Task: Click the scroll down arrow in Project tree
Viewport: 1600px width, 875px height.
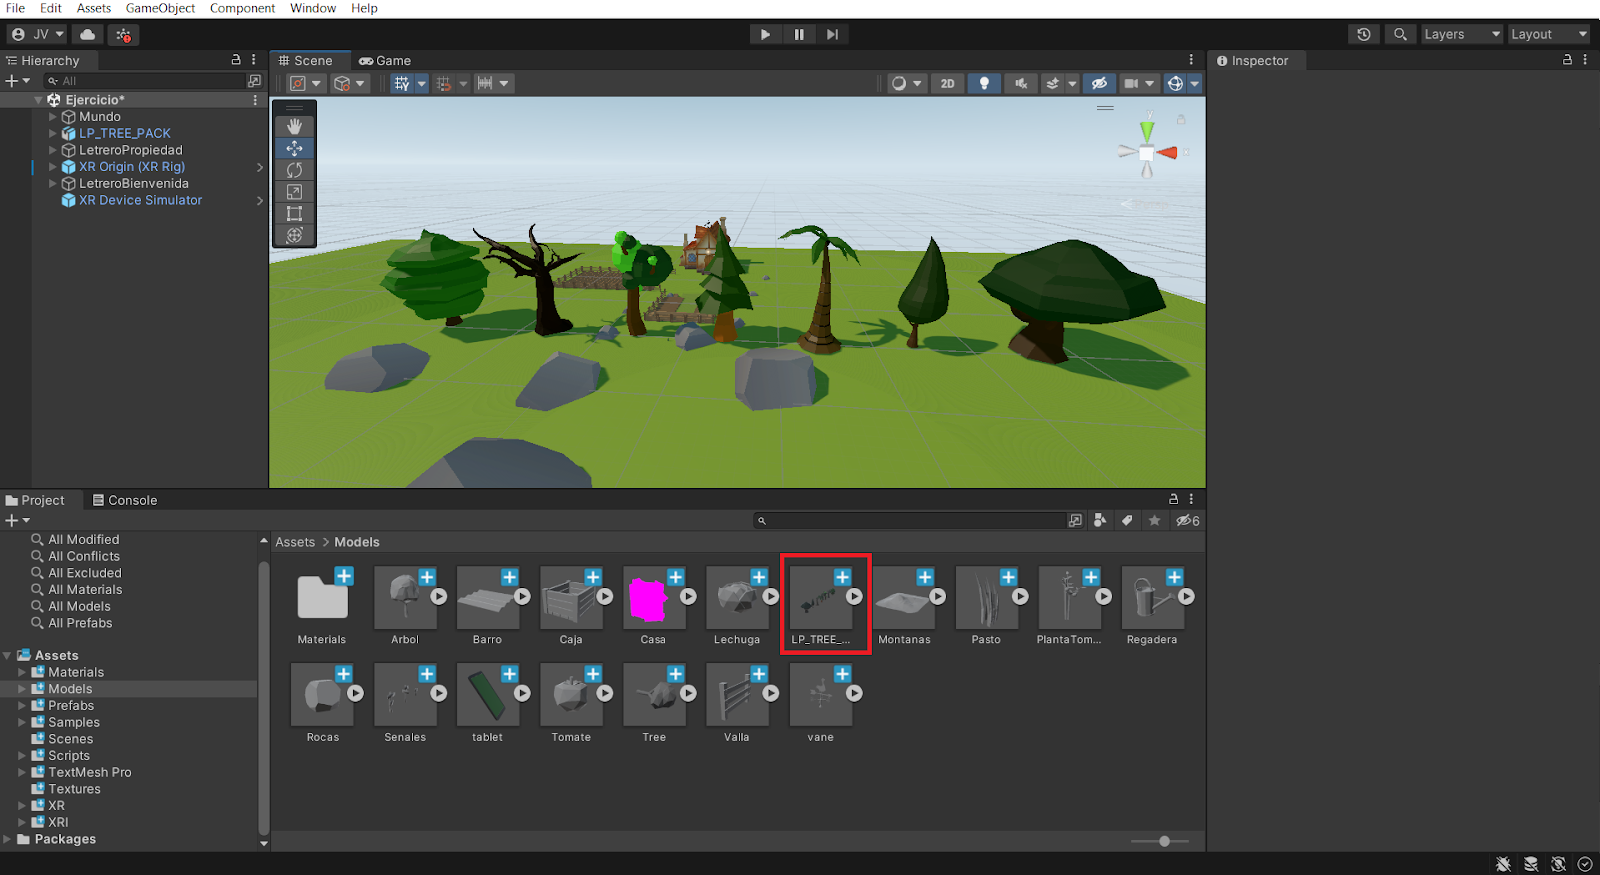Action: [264, 843]
